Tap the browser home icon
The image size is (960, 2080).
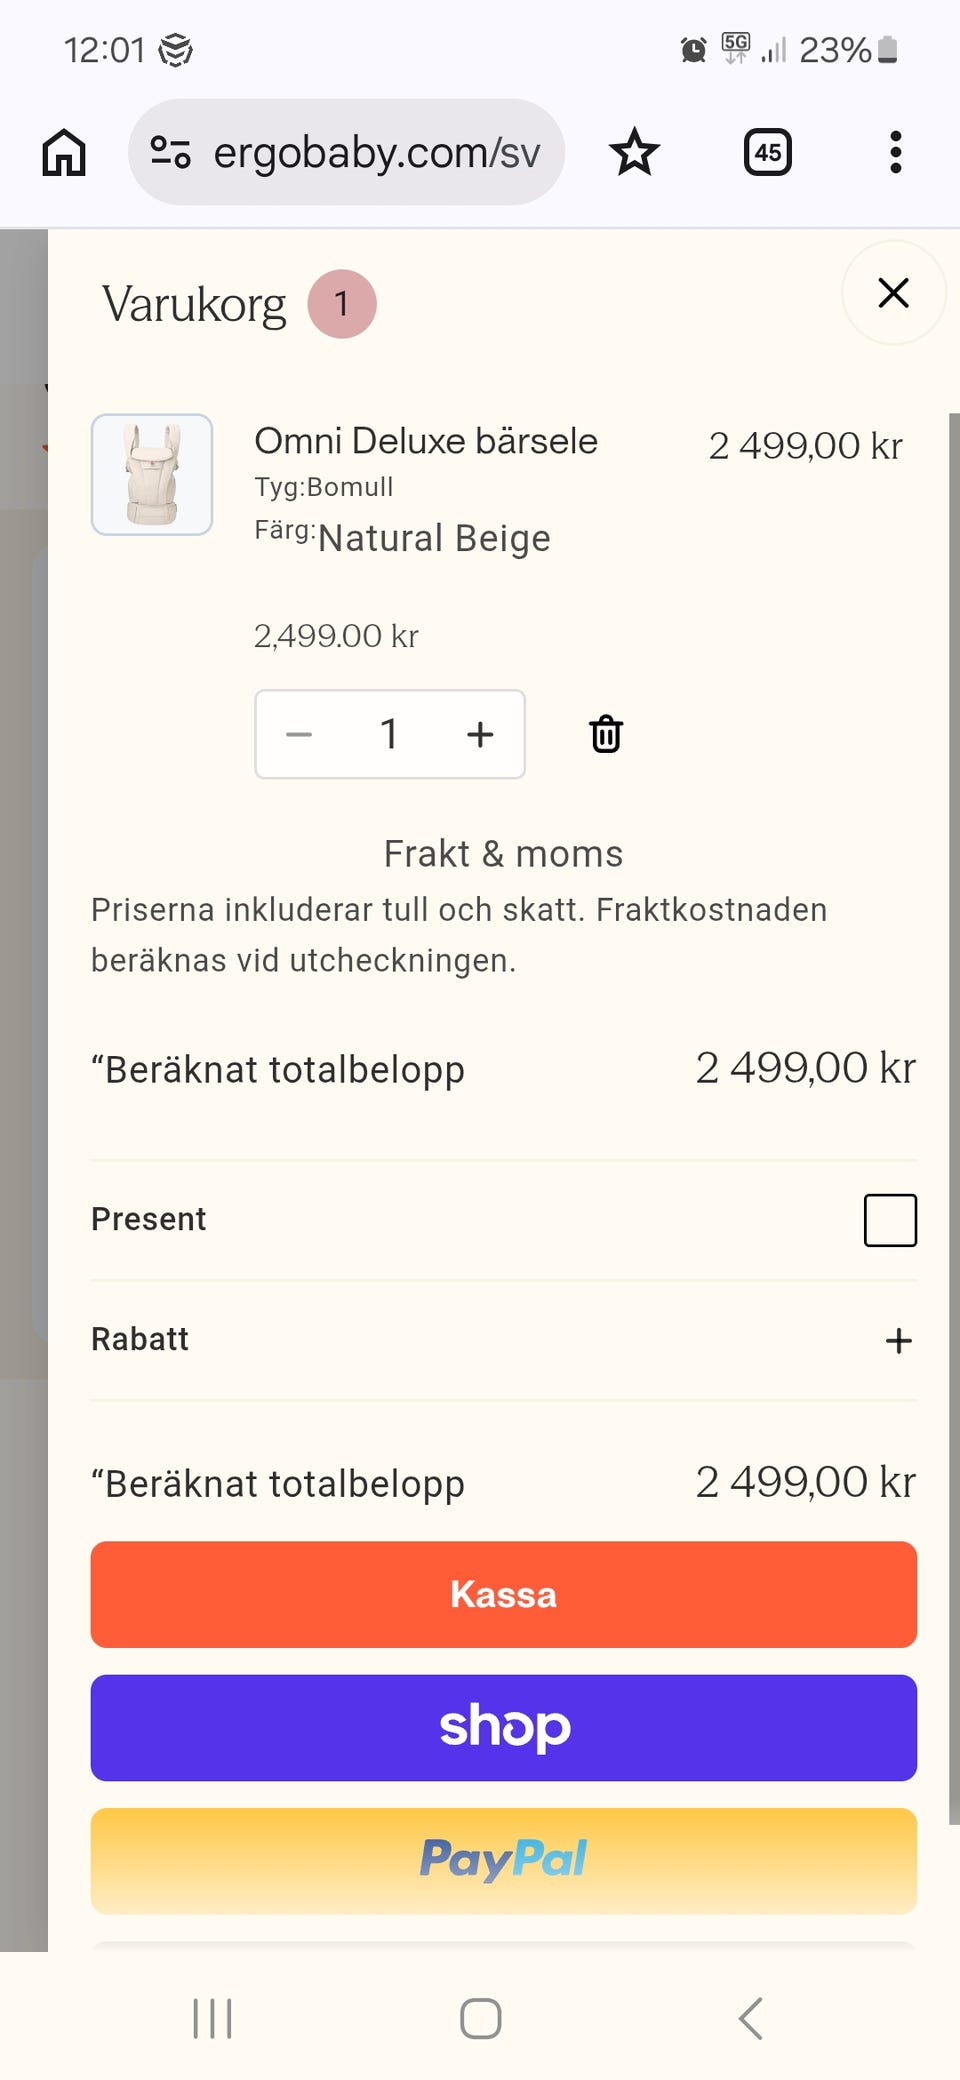click(x=64, y=153)
